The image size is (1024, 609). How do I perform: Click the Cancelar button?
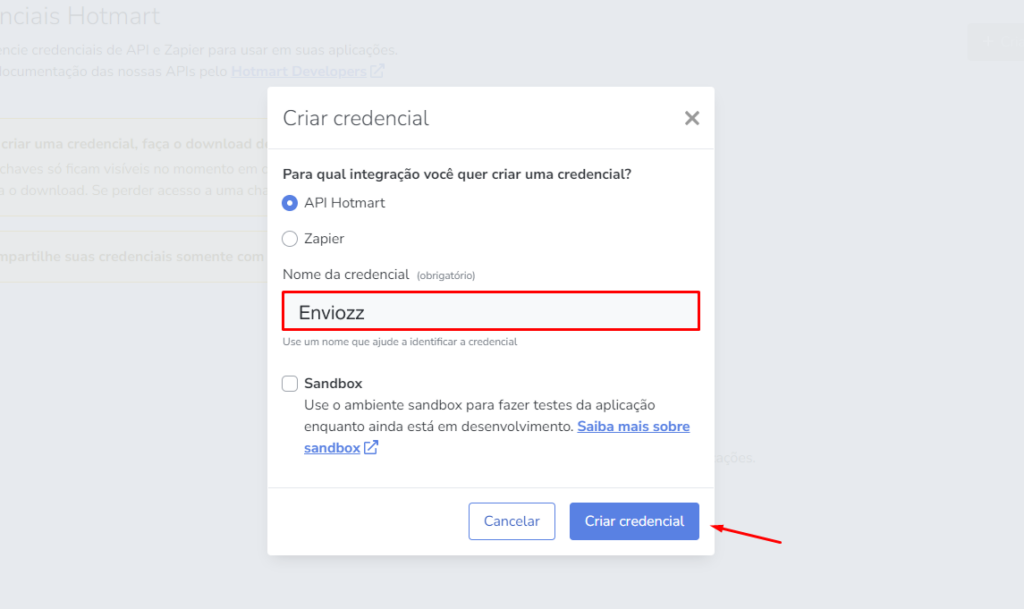[x=511, y=521]
